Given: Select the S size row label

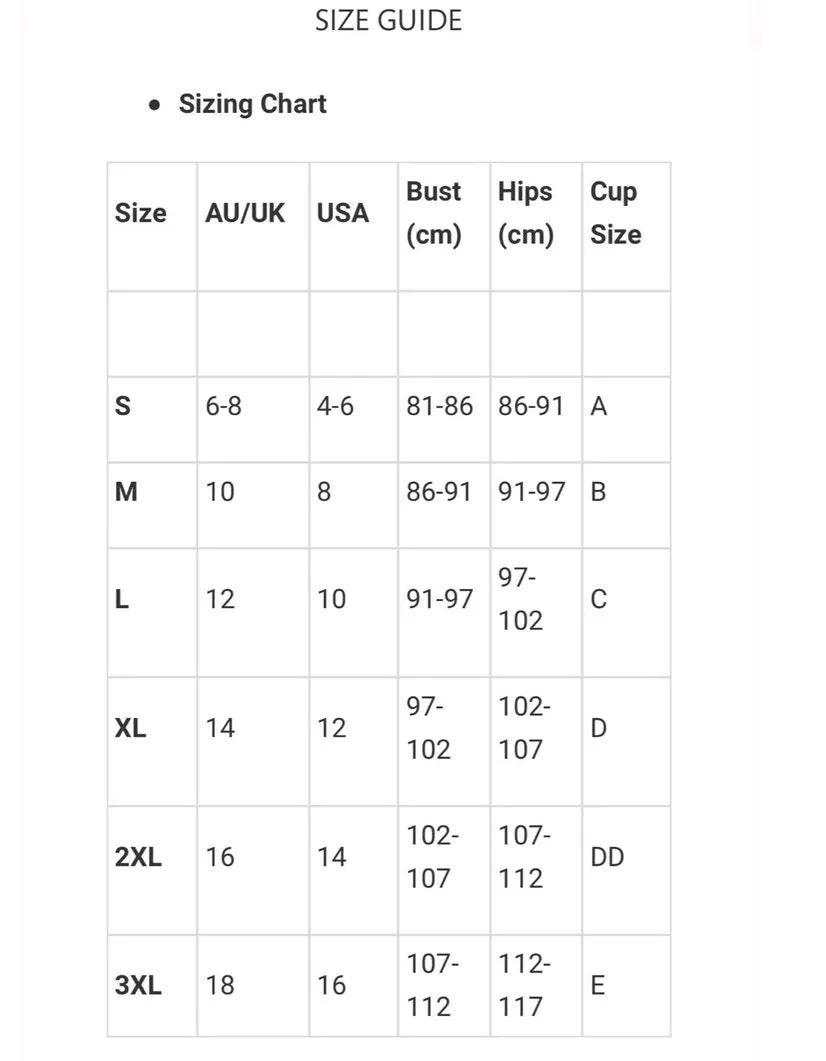Looking at the screenshot, I should pyautogui.click(x=123, y=406).
